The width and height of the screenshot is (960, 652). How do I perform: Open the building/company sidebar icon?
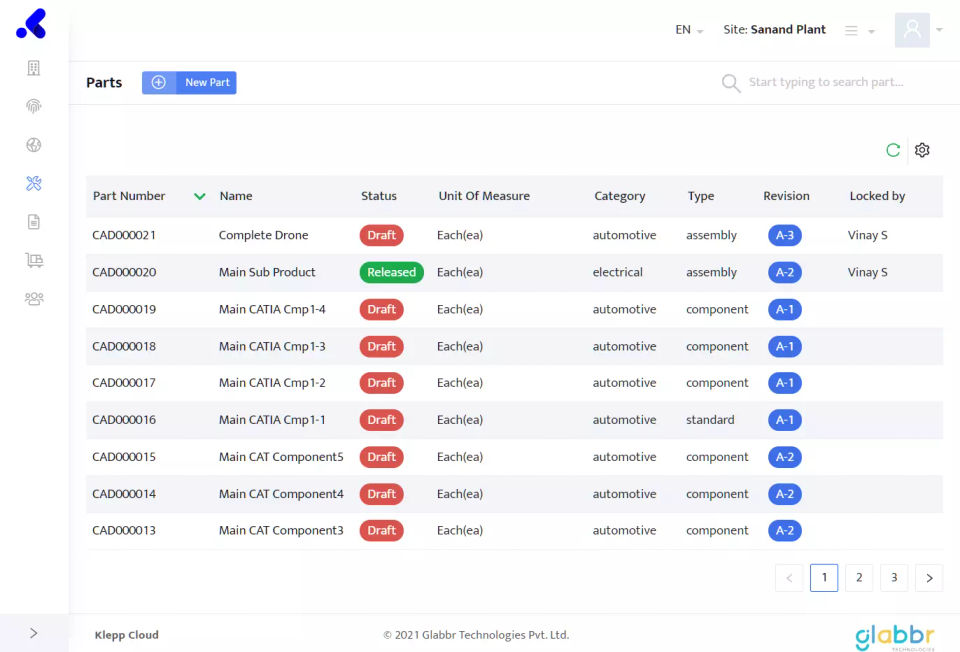point(34,68)
